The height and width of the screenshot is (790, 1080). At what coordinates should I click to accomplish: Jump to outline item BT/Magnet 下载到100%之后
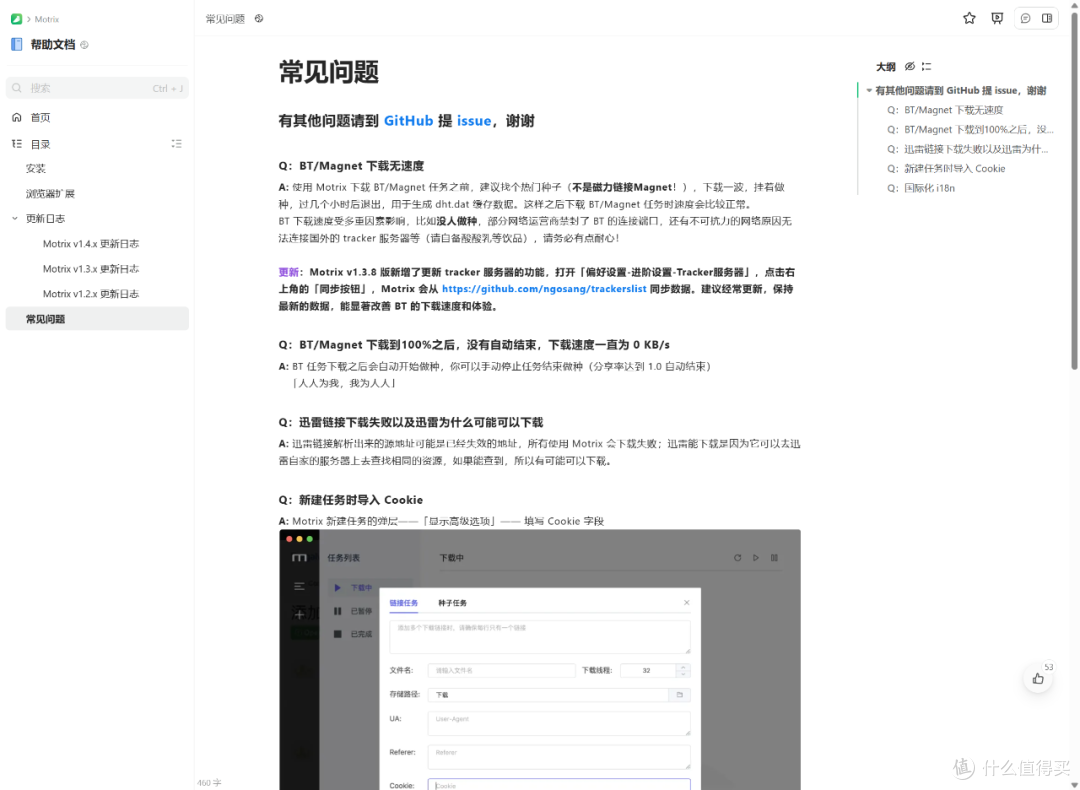point(970,129)
